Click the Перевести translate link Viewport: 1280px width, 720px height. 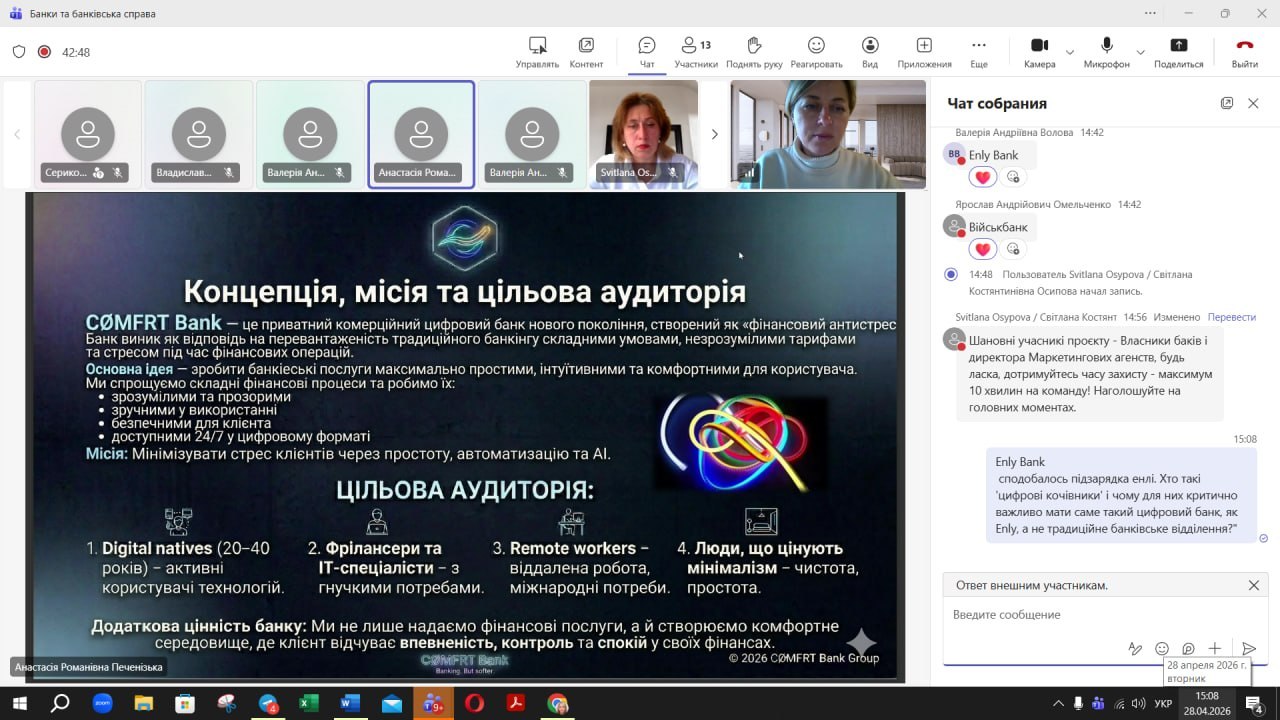pos(1232,317)
